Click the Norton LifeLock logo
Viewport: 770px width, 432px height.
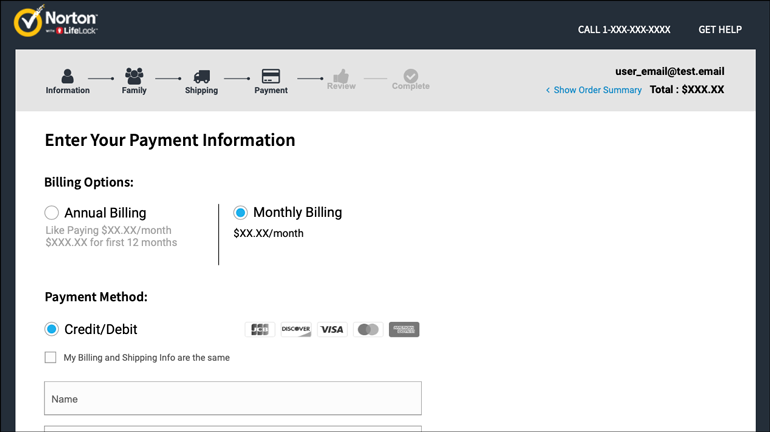click(55, 21)
